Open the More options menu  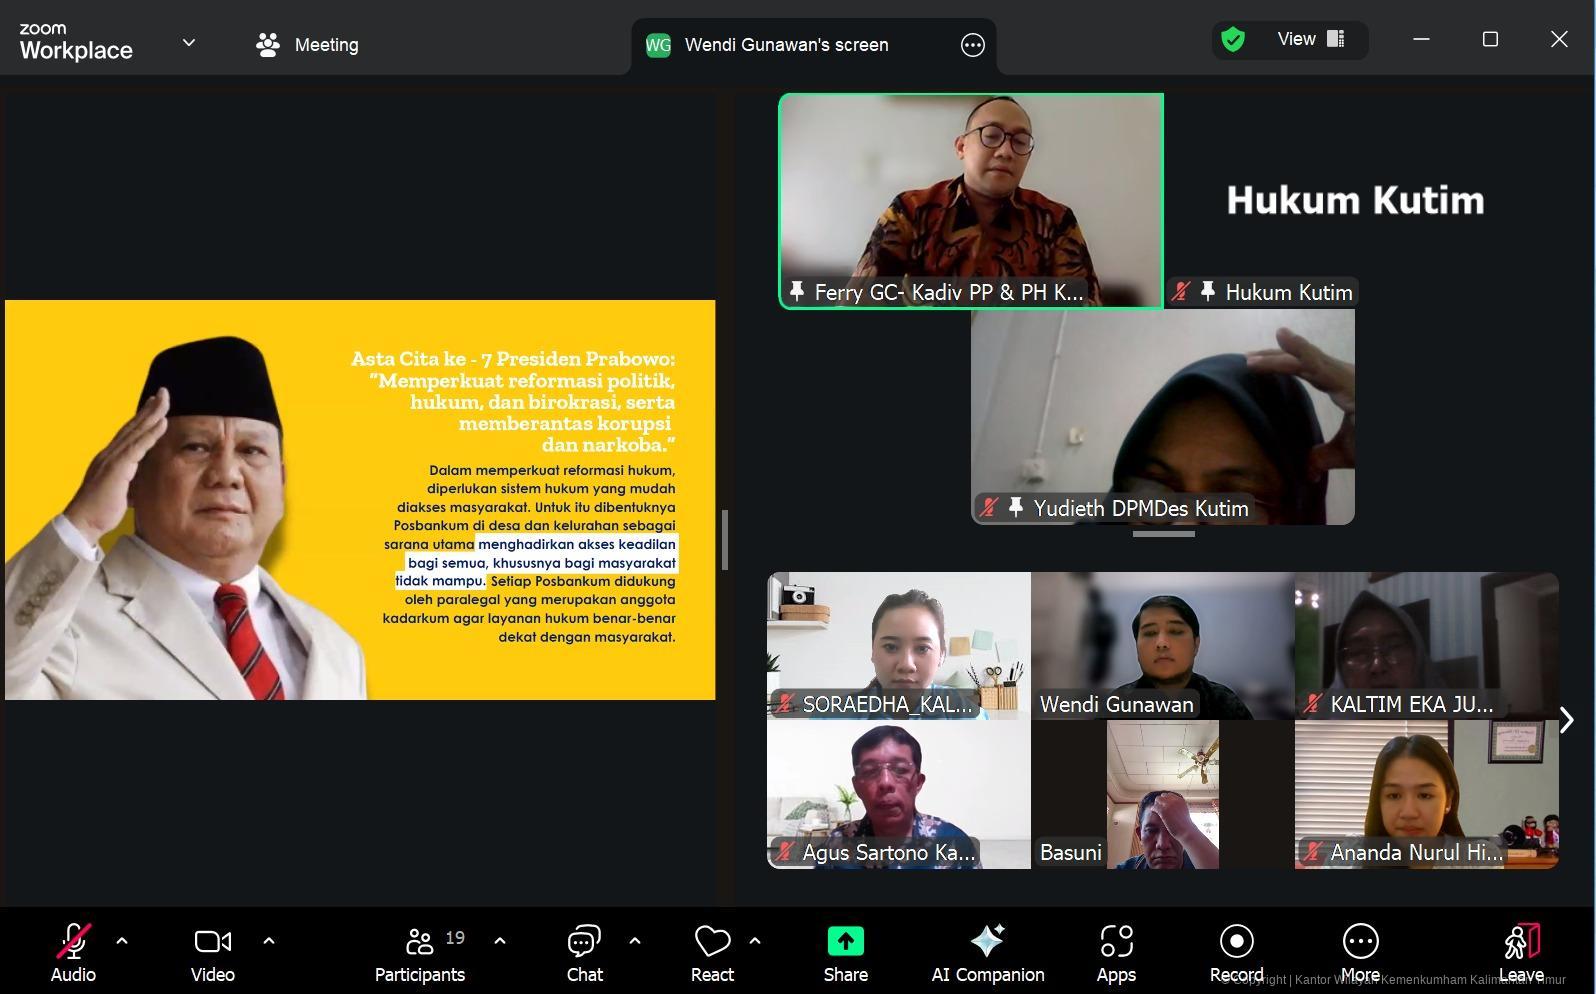click(1360, 953)
